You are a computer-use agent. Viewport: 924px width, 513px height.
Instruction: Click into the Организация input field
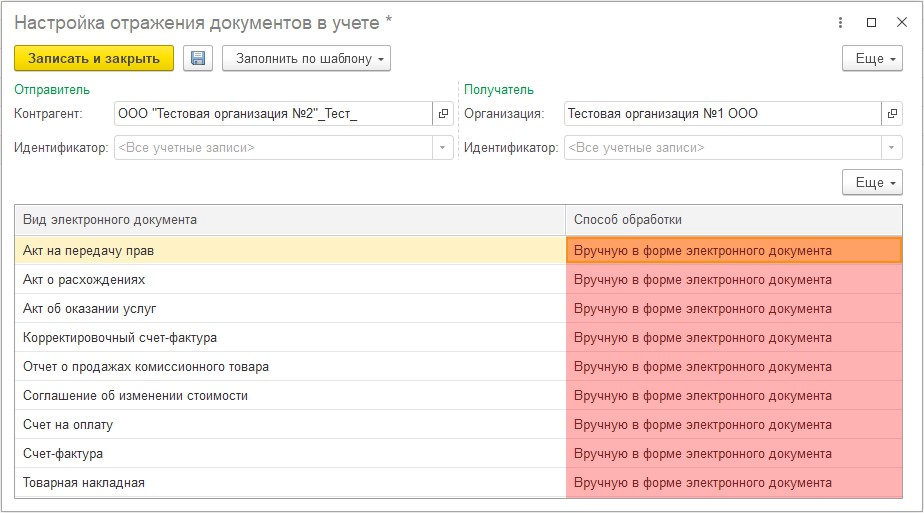coord(720,114)
